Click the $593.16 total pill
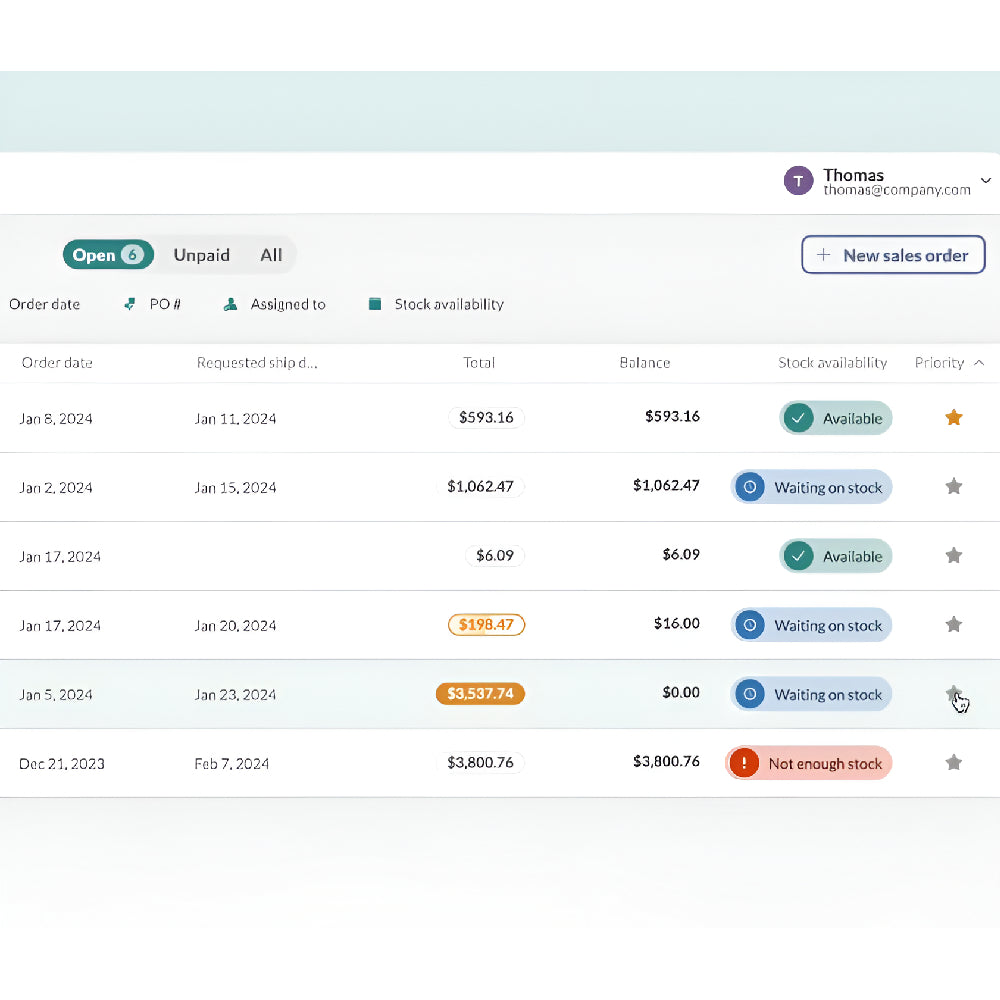The width and height of the screenshot is (1000, 1000). pos(486,417)
